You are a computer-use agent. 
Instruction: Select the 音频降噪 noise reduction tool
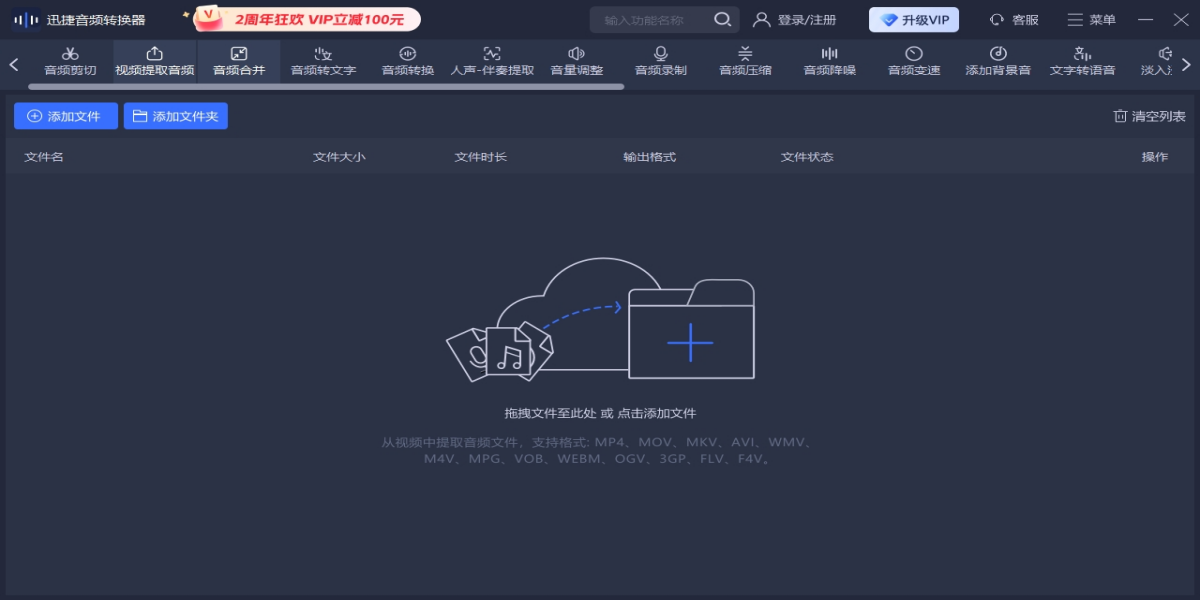tap(830, 61)
